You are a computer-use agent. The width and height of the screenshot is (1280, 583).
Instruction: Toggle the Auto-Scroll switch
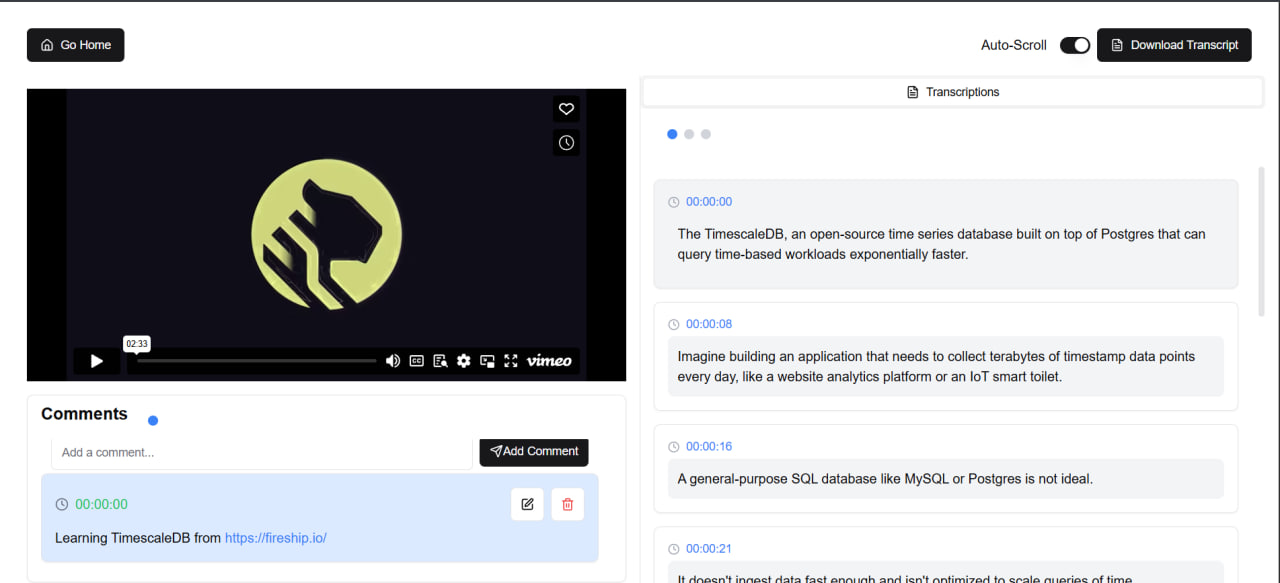(x=1075, y=45)
